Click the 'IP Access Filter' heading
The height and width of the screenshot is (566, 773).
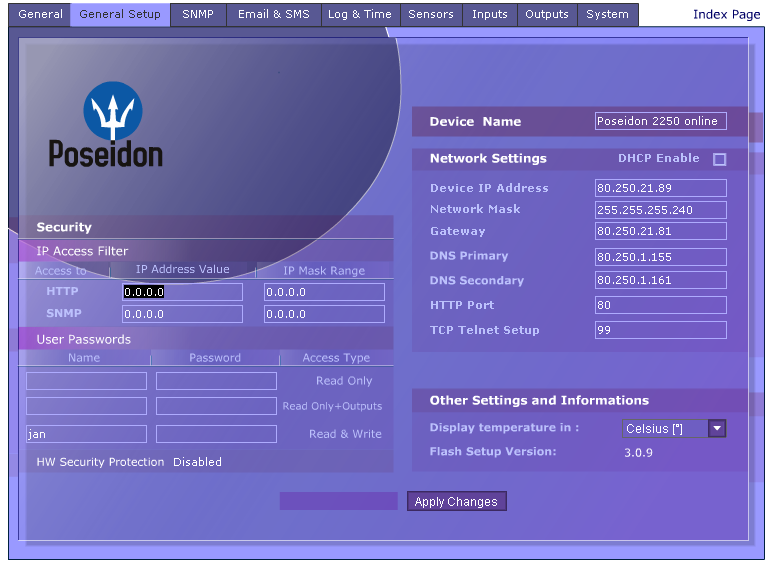point(82,251)
